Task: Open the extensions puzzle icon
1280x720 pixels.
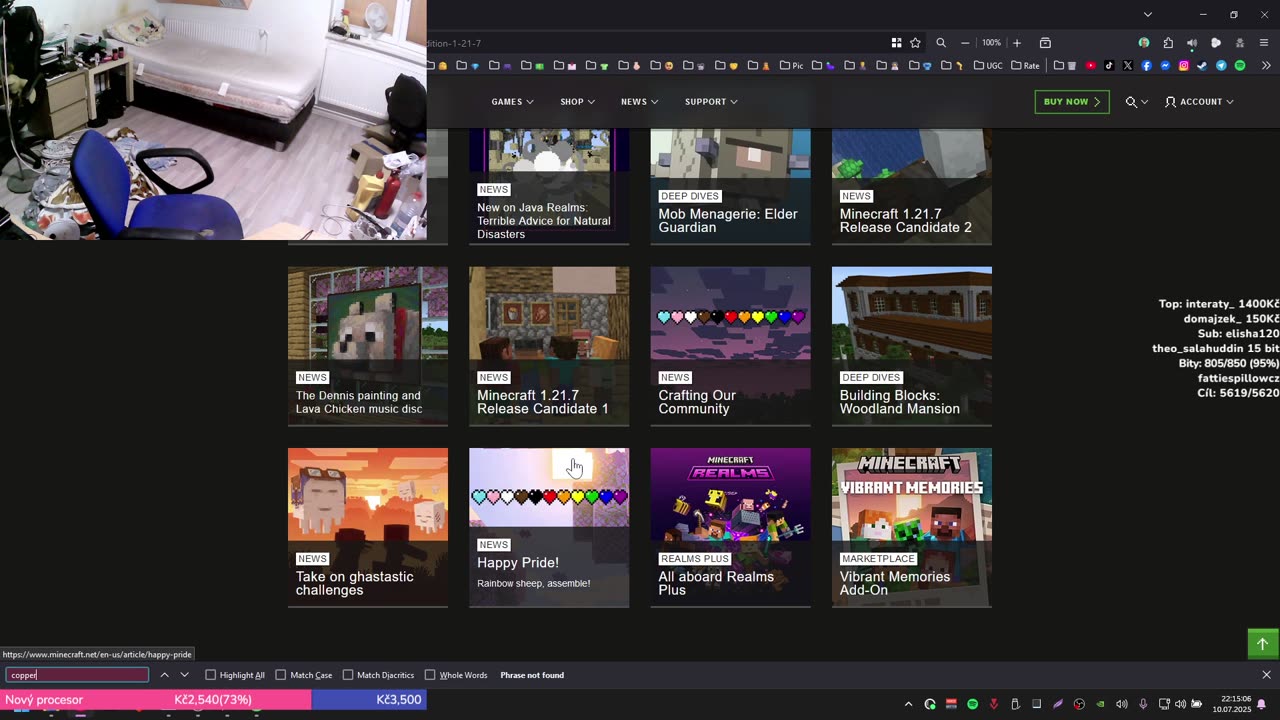Action: pyautogui.click(x=1168, y=43)
